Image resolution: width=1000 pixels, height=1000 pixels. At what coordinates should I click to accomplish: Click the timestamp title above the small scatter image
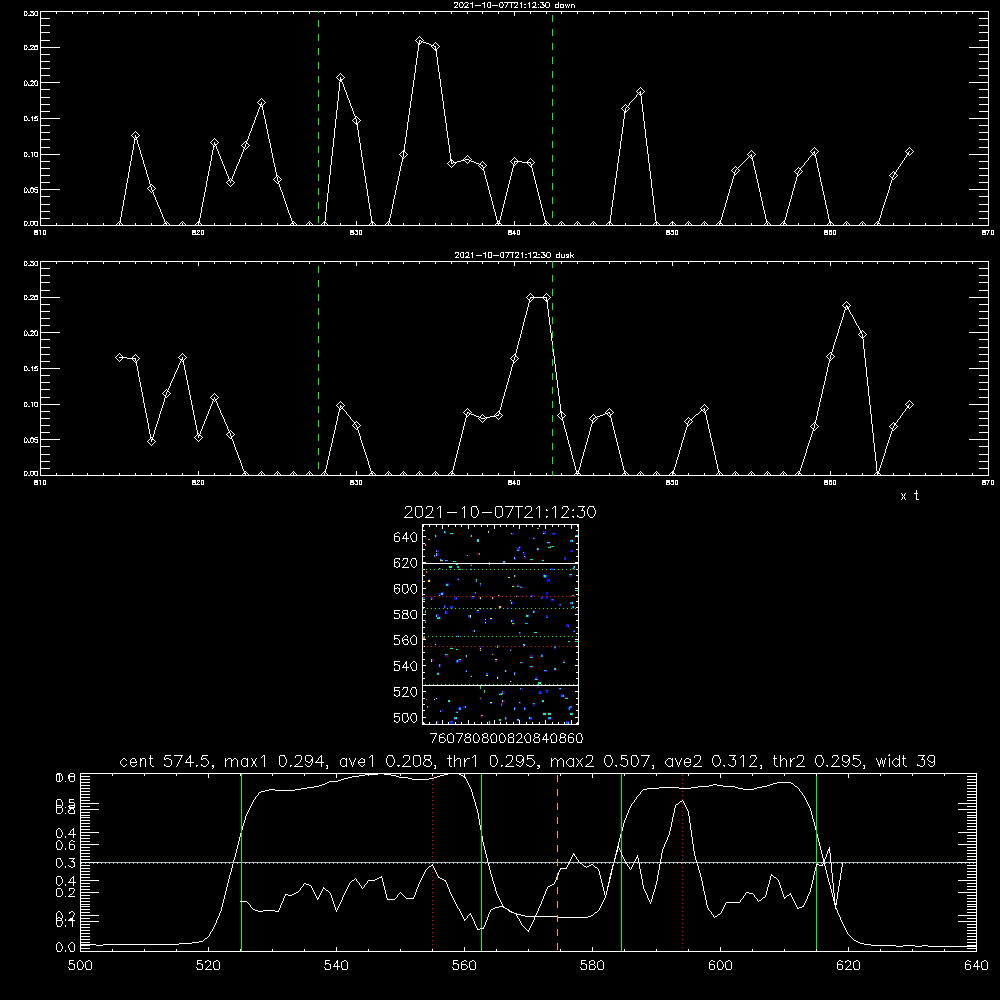tap(500, 512)
